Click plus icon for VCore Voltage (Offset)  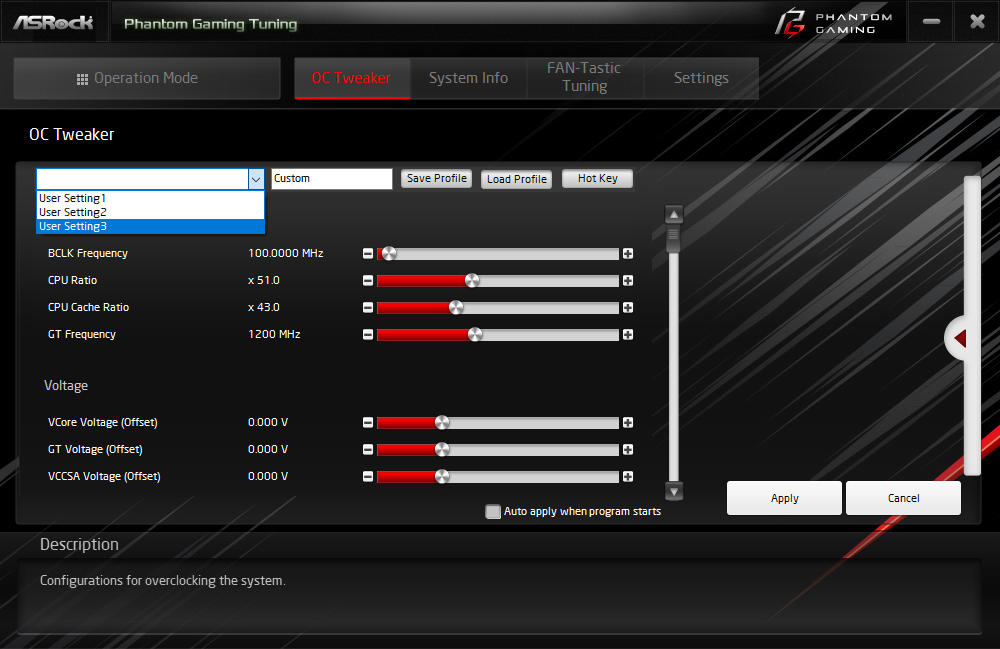point(628,423)
